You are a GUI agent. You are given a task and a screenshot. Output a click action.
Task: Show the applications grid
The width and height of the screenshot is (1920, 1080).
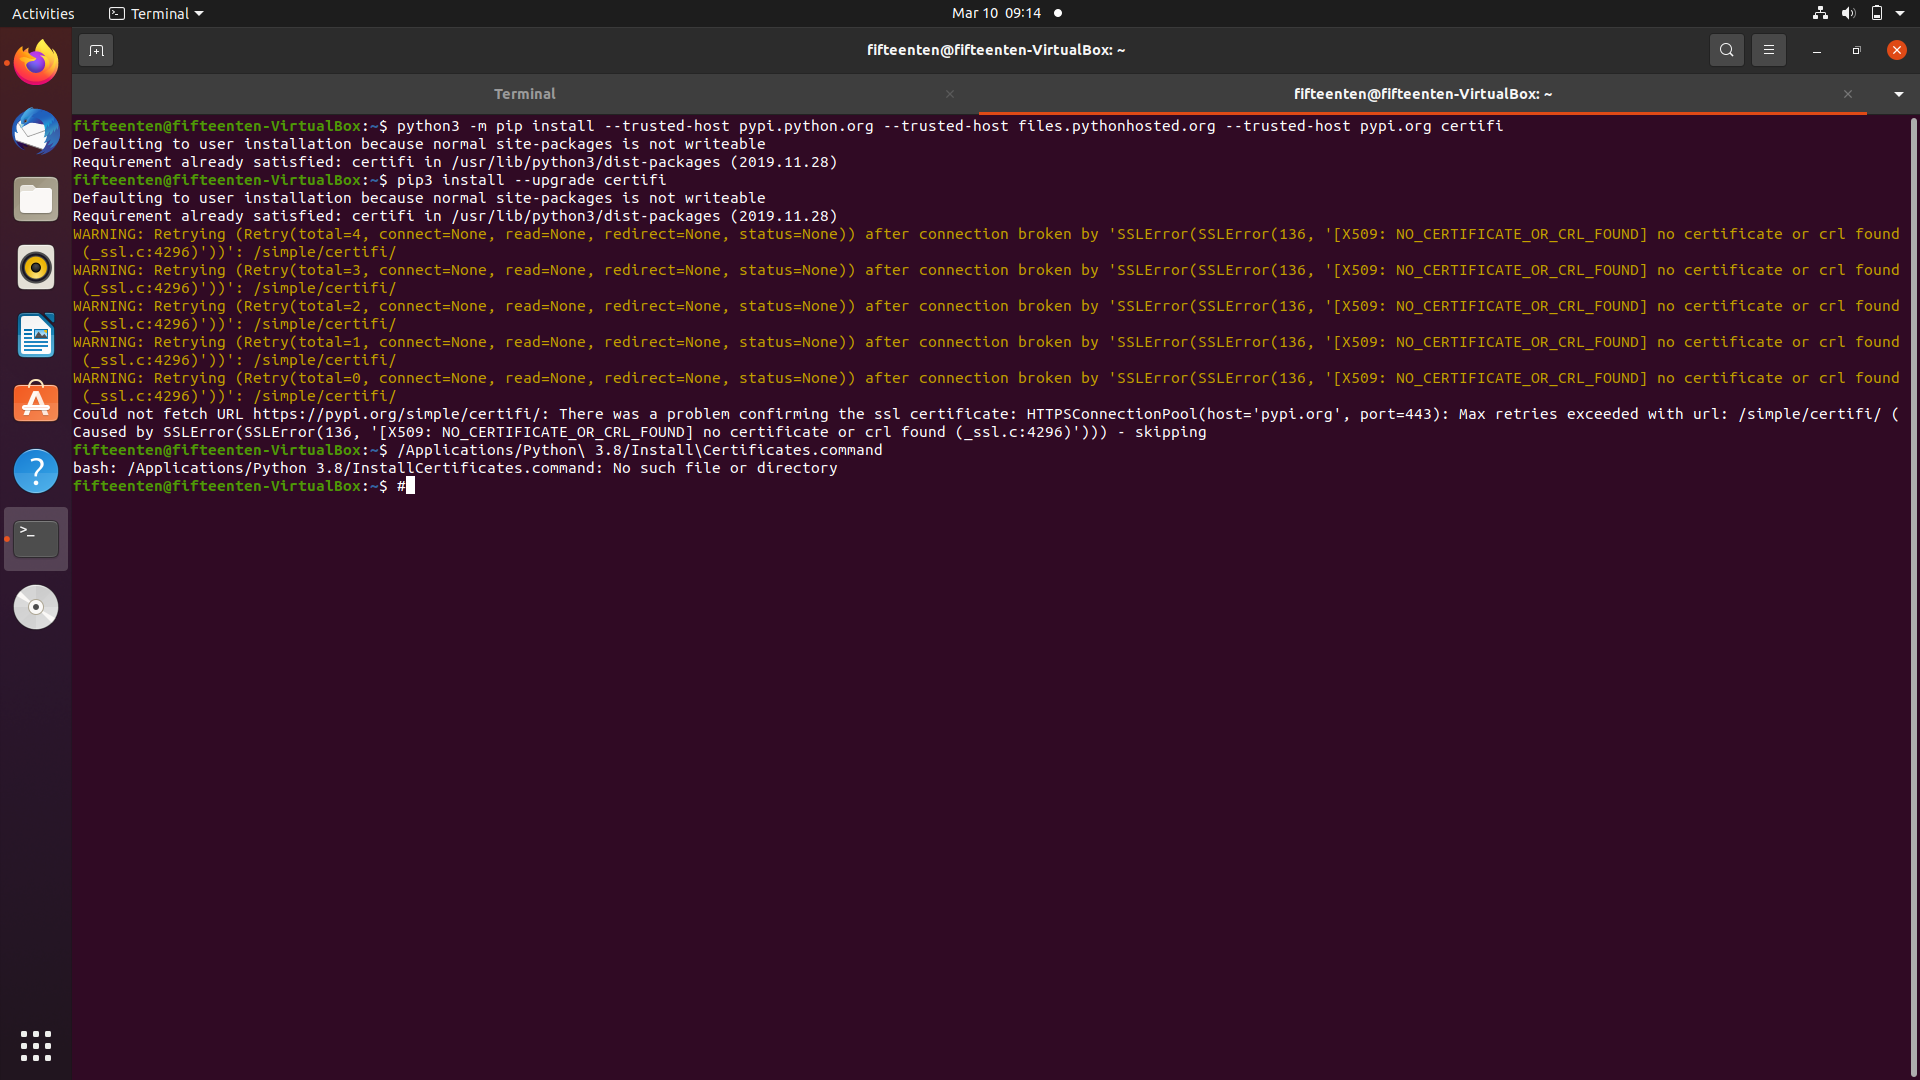(x=36, y=1045)
